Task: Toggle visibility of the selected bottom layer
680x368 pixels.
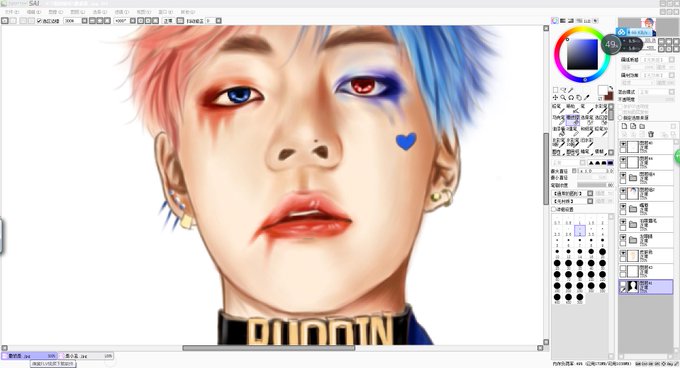Action: click(x=623, y=283)
